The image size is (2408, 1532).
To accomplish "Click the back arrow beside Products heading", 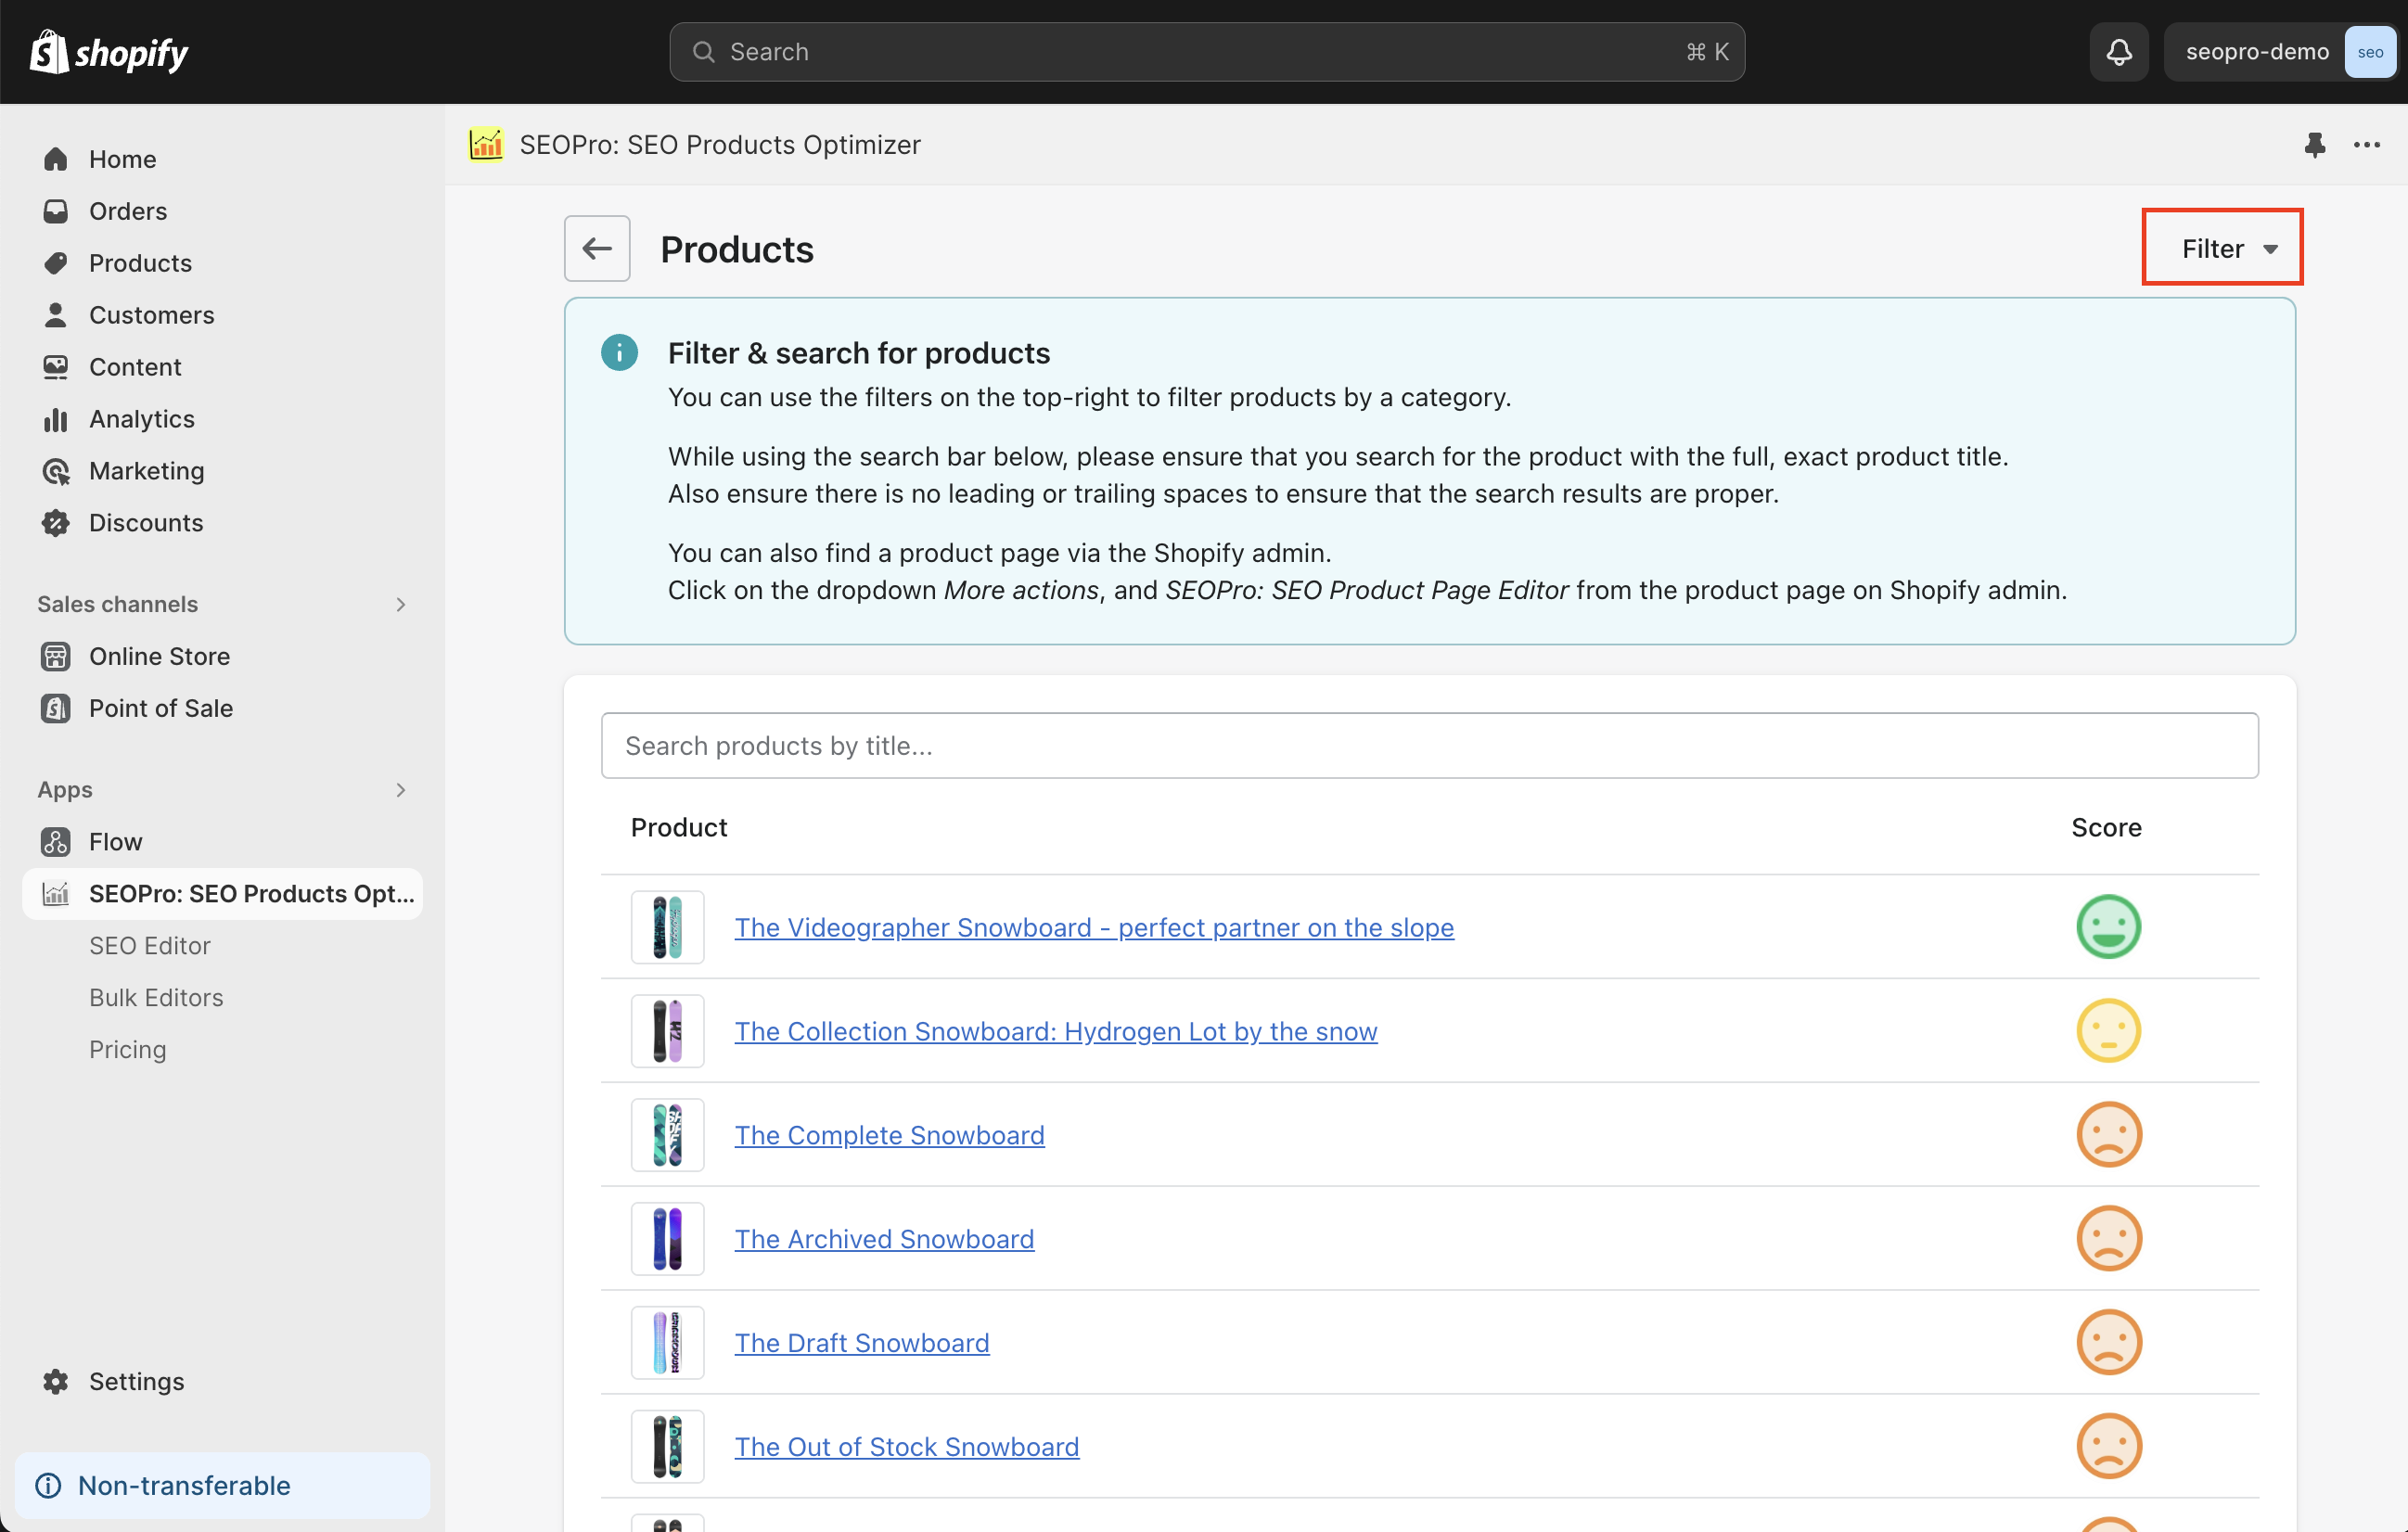I will tap(597, 248).
